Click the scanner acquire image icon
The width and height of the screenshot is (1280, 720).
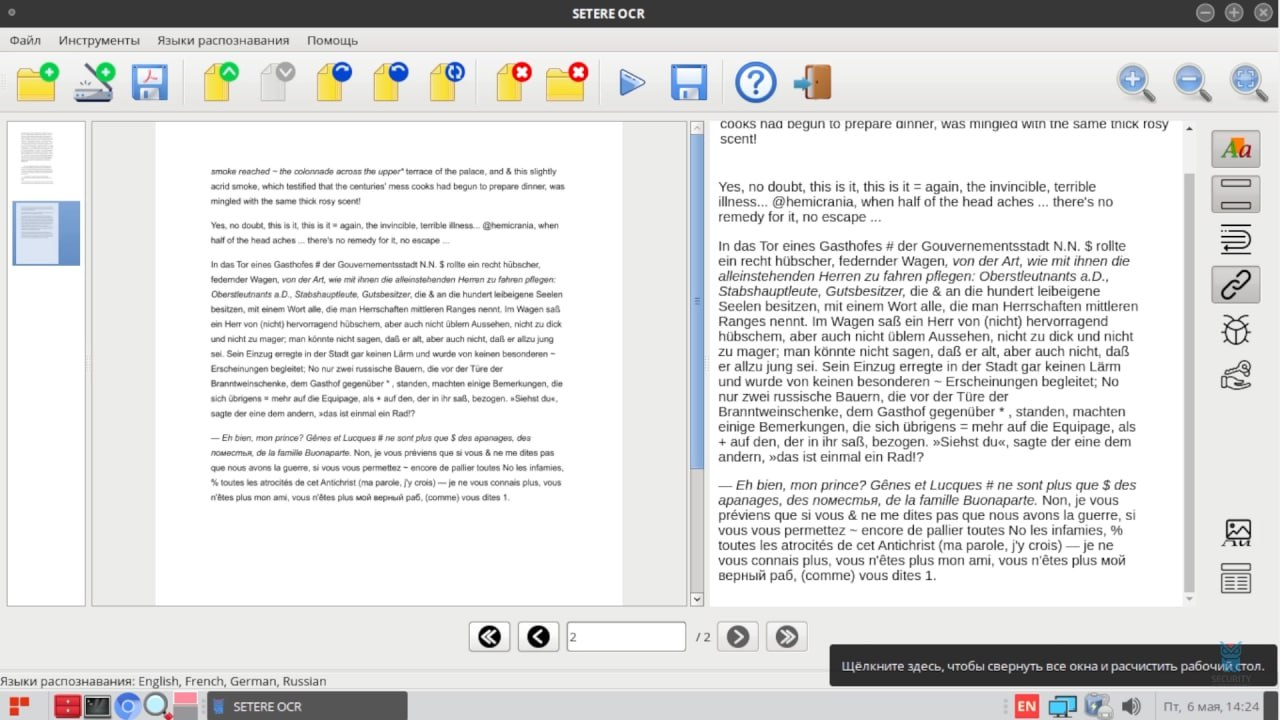pyautogui.click(x=94, y=82)
